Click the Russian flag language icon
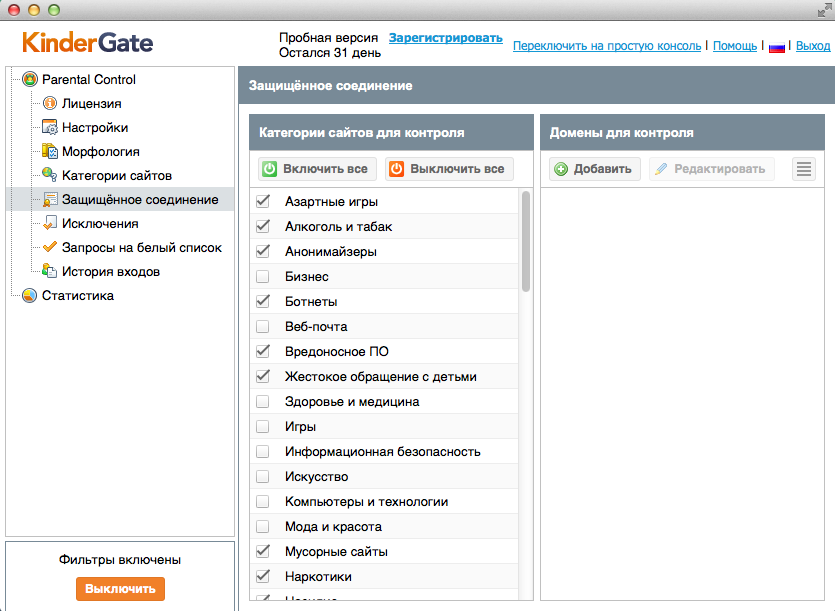Viewport: 835px width, 611px height. pyautogui.click(x=776, y=46)
